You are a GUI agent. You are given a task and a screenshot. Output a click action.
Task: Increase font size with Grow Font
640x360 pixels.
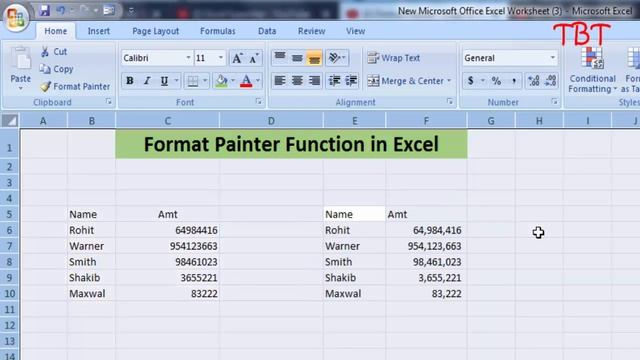pos(237,58)
